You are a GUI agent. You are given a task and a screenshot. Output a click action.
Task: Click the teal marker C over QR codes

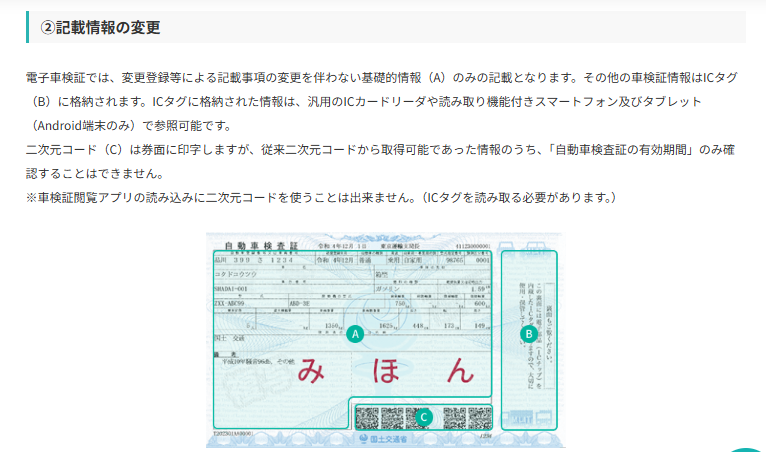(423, 417)
